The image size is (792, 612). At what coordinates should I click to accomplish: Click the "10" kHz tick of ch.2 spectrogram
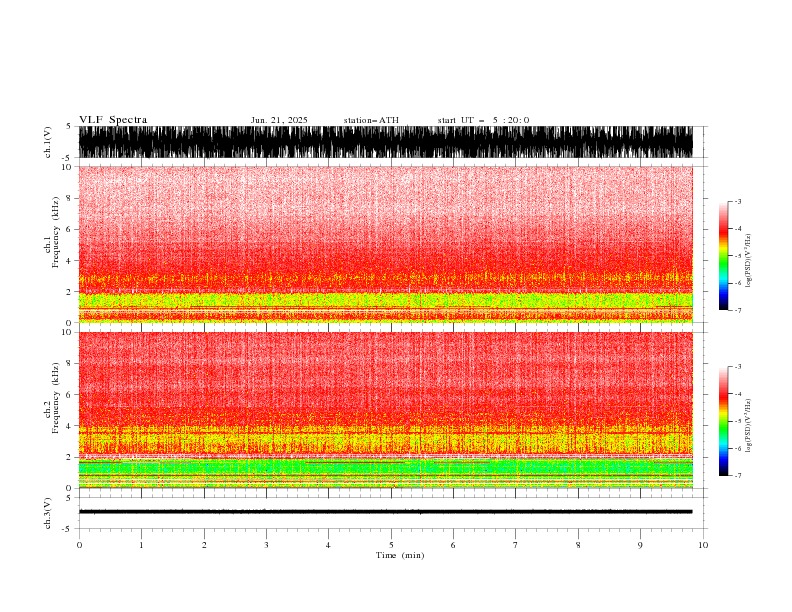[67, 332]
